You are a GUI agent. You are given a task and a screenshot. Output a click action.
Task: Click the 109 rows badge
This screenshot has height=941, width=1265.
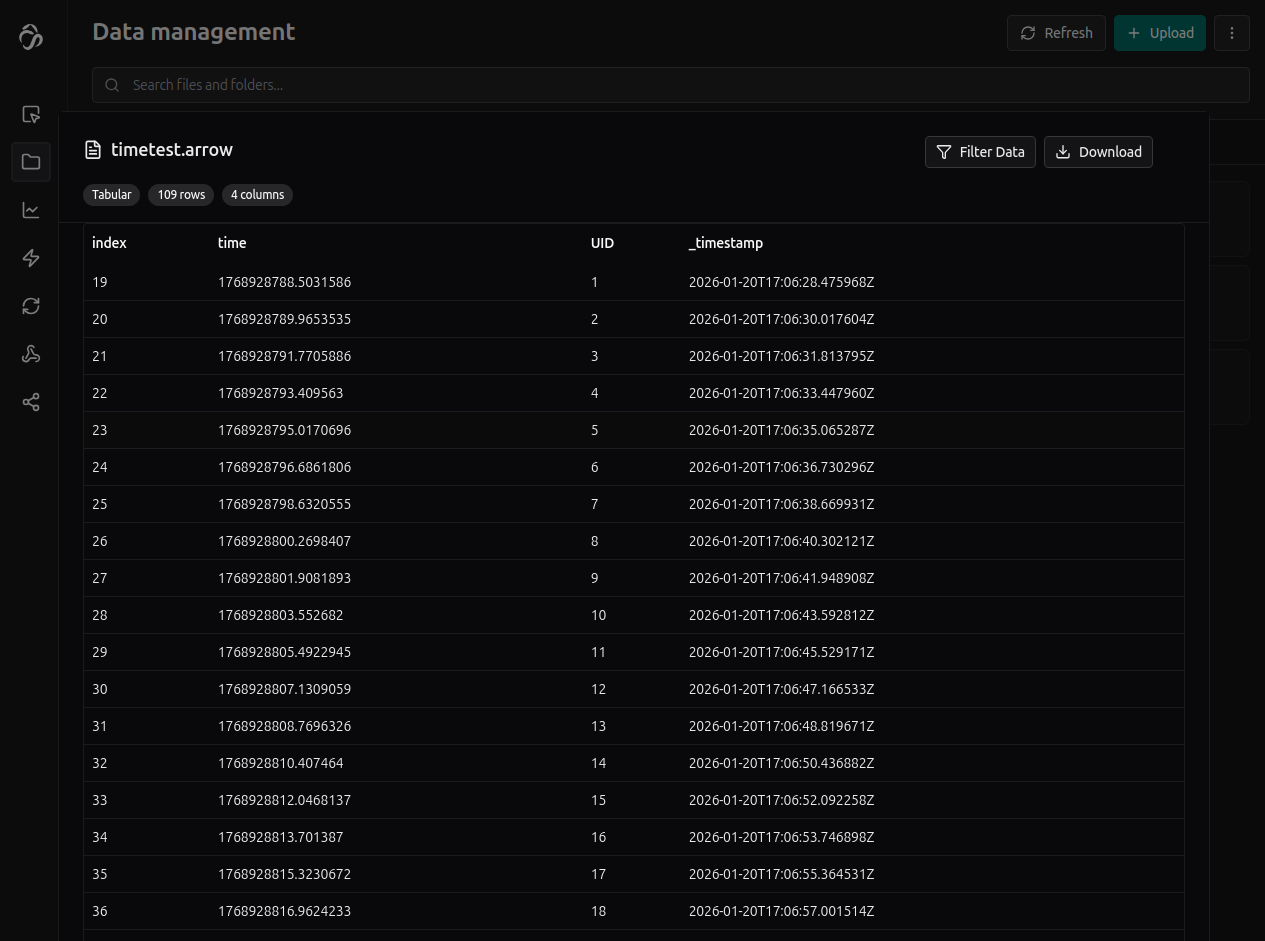(181, 195)
